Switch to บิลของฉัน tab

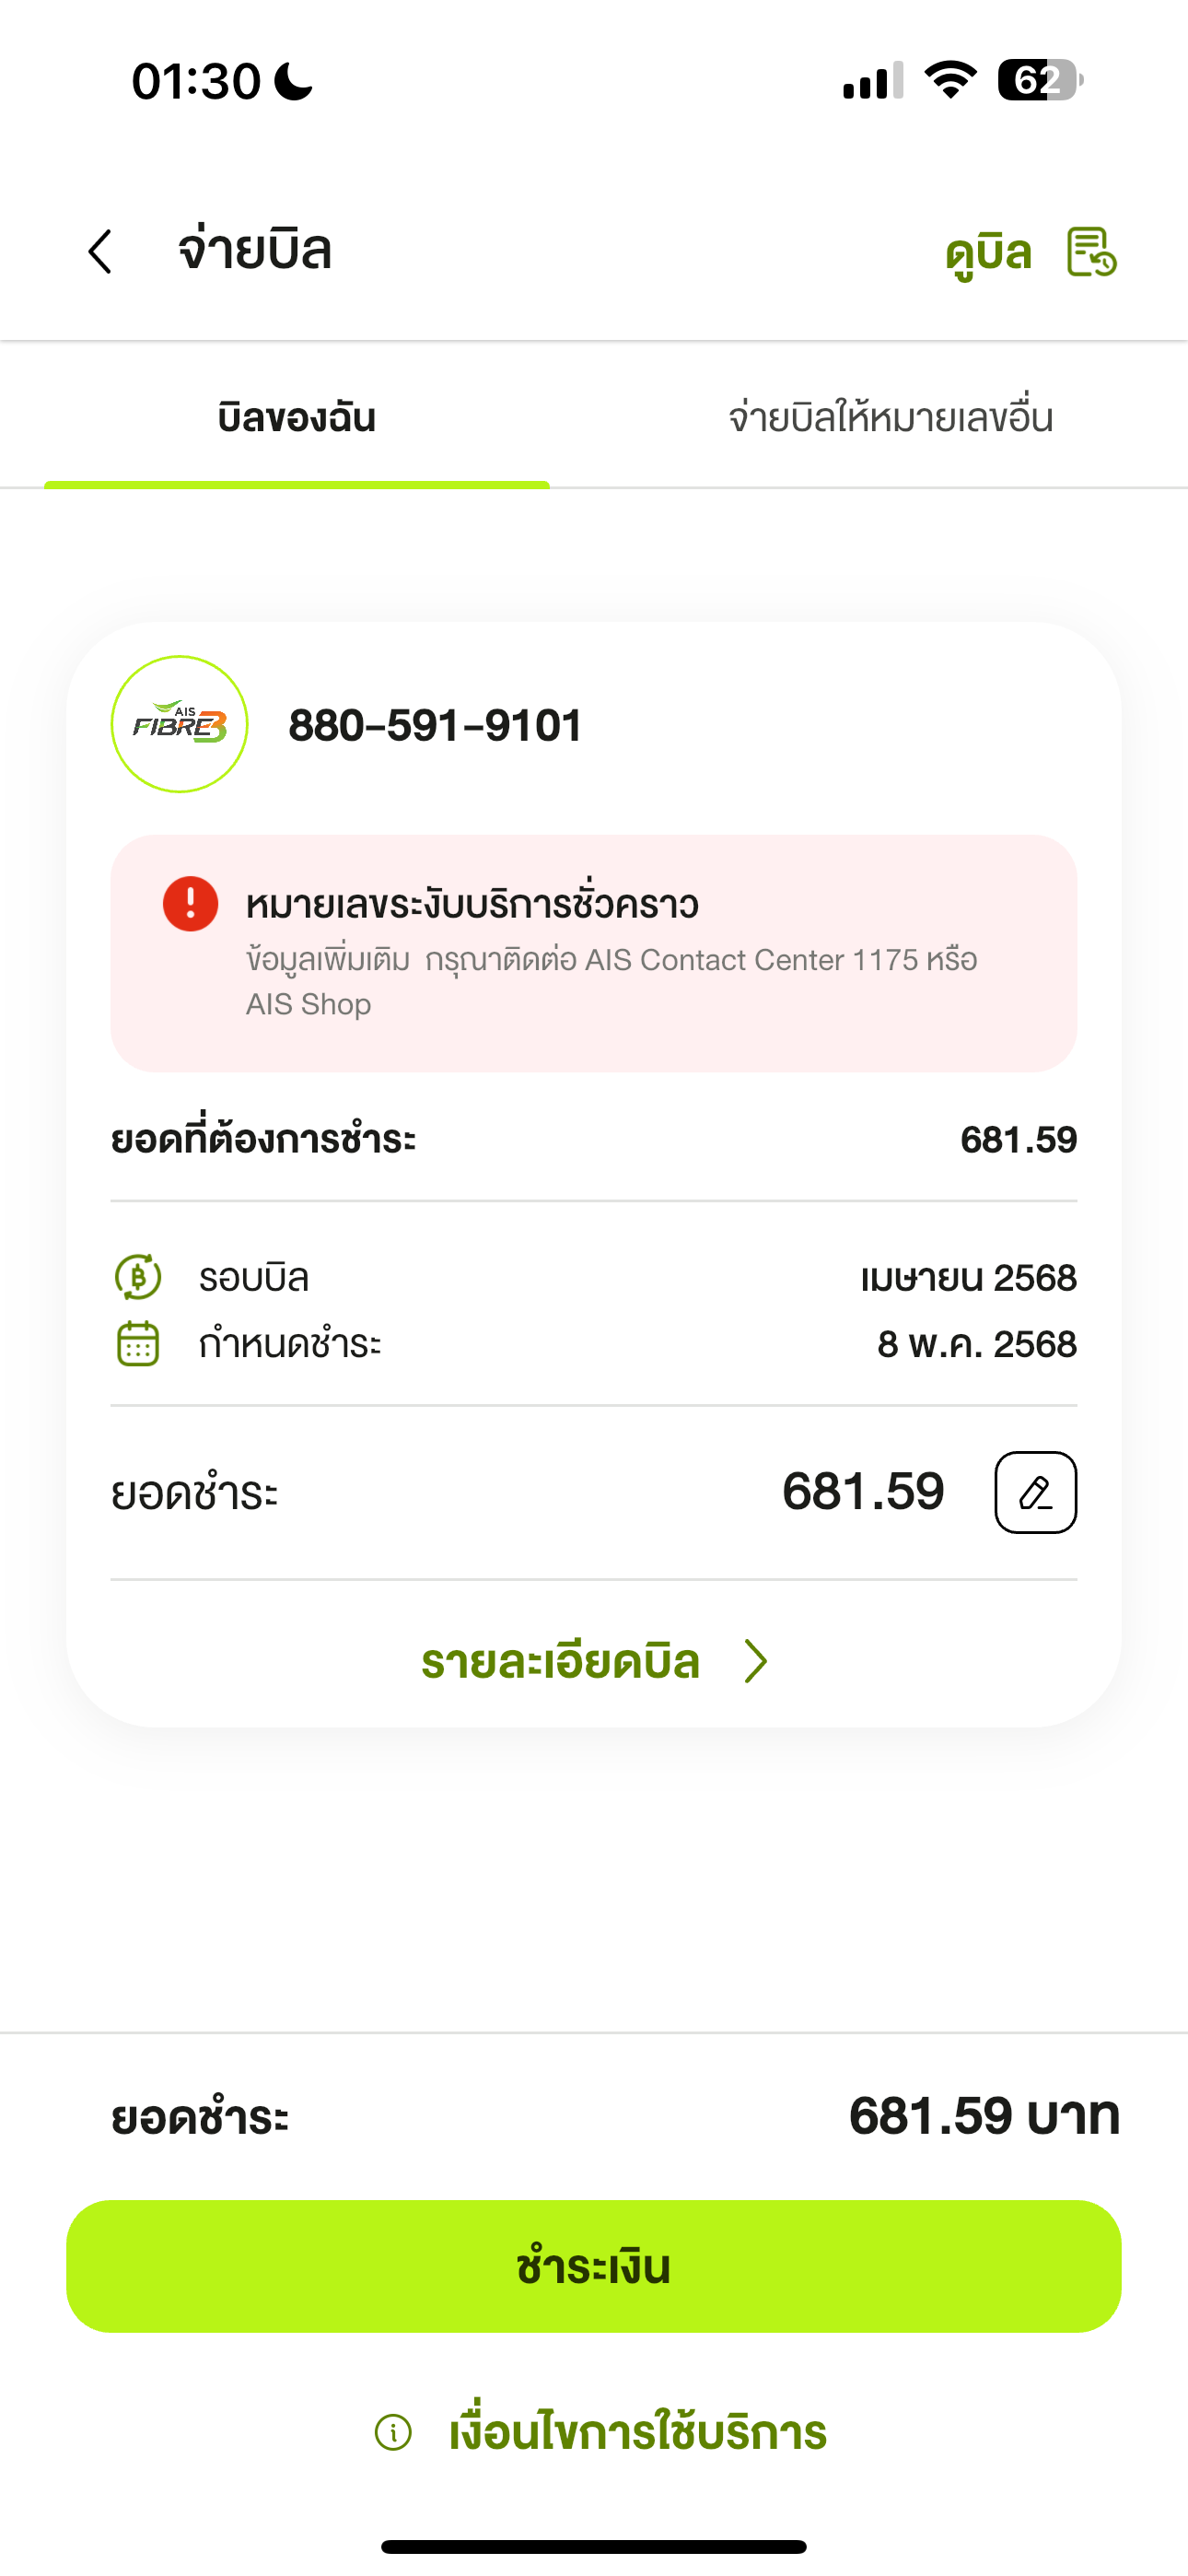point(297,417)
